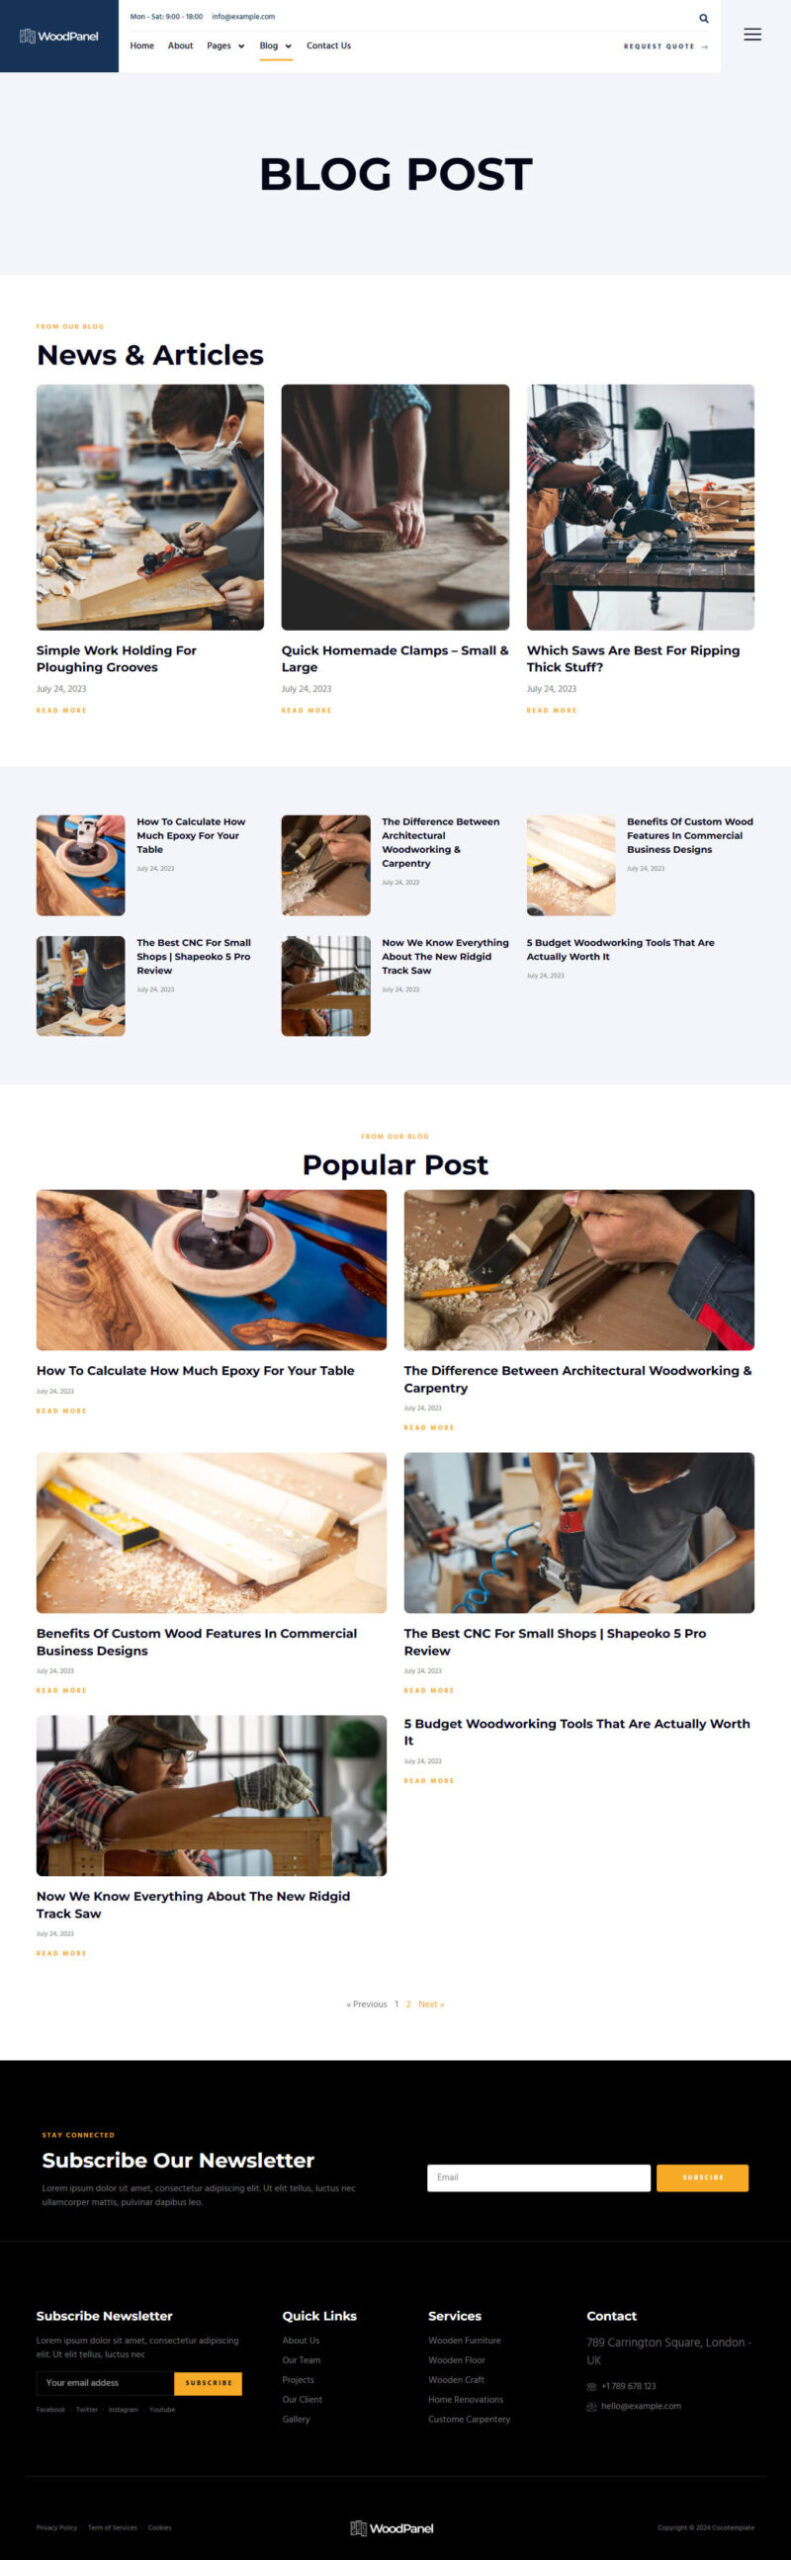Click the Request Quote arrow icon
This screenshot has width=791, height=2560.
coord(705,46)
